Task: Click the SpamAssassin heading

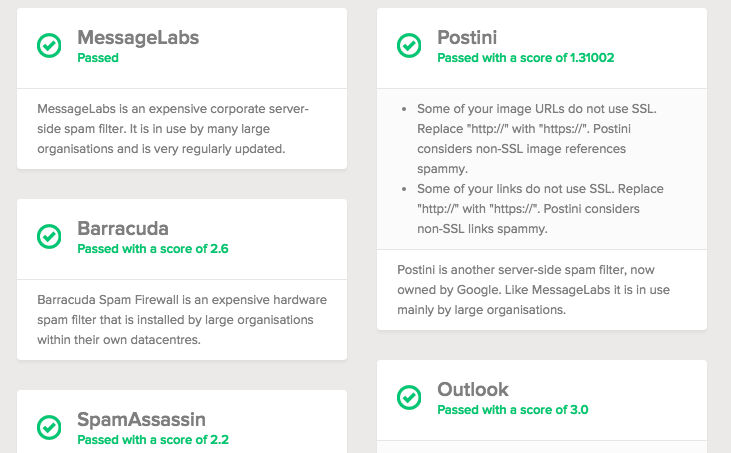Action: point(141,419)
